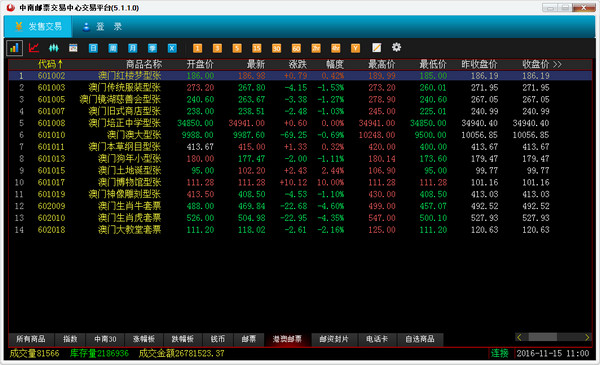
Task: Click the 连接 connection status indicator
Action: 499,354
